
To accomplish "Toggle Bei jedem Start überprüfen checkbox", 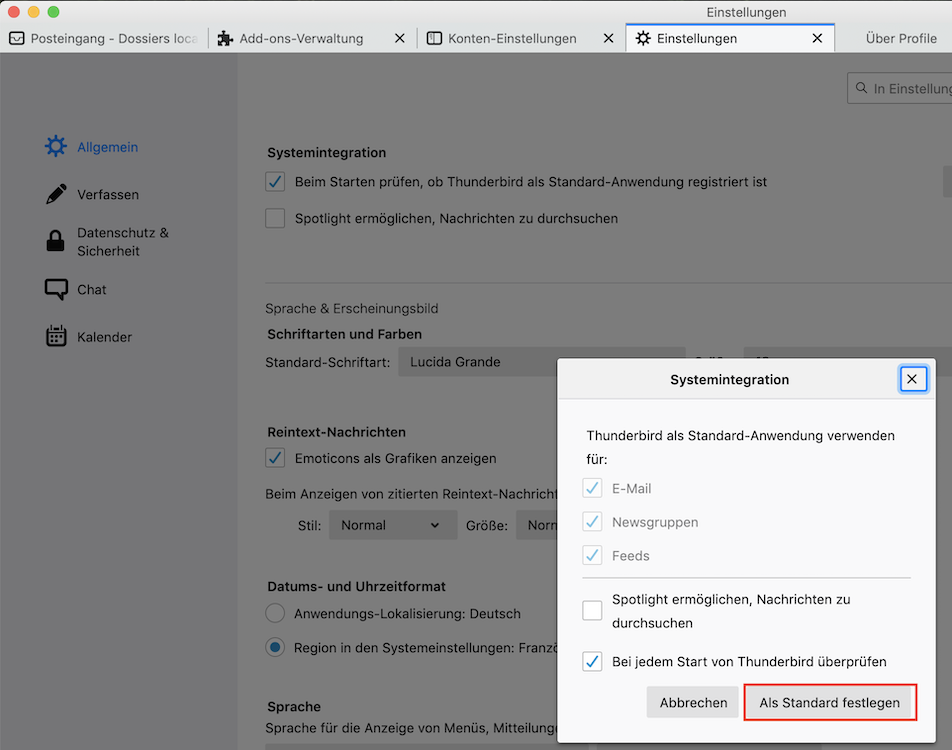I will [x=592, y=661].
